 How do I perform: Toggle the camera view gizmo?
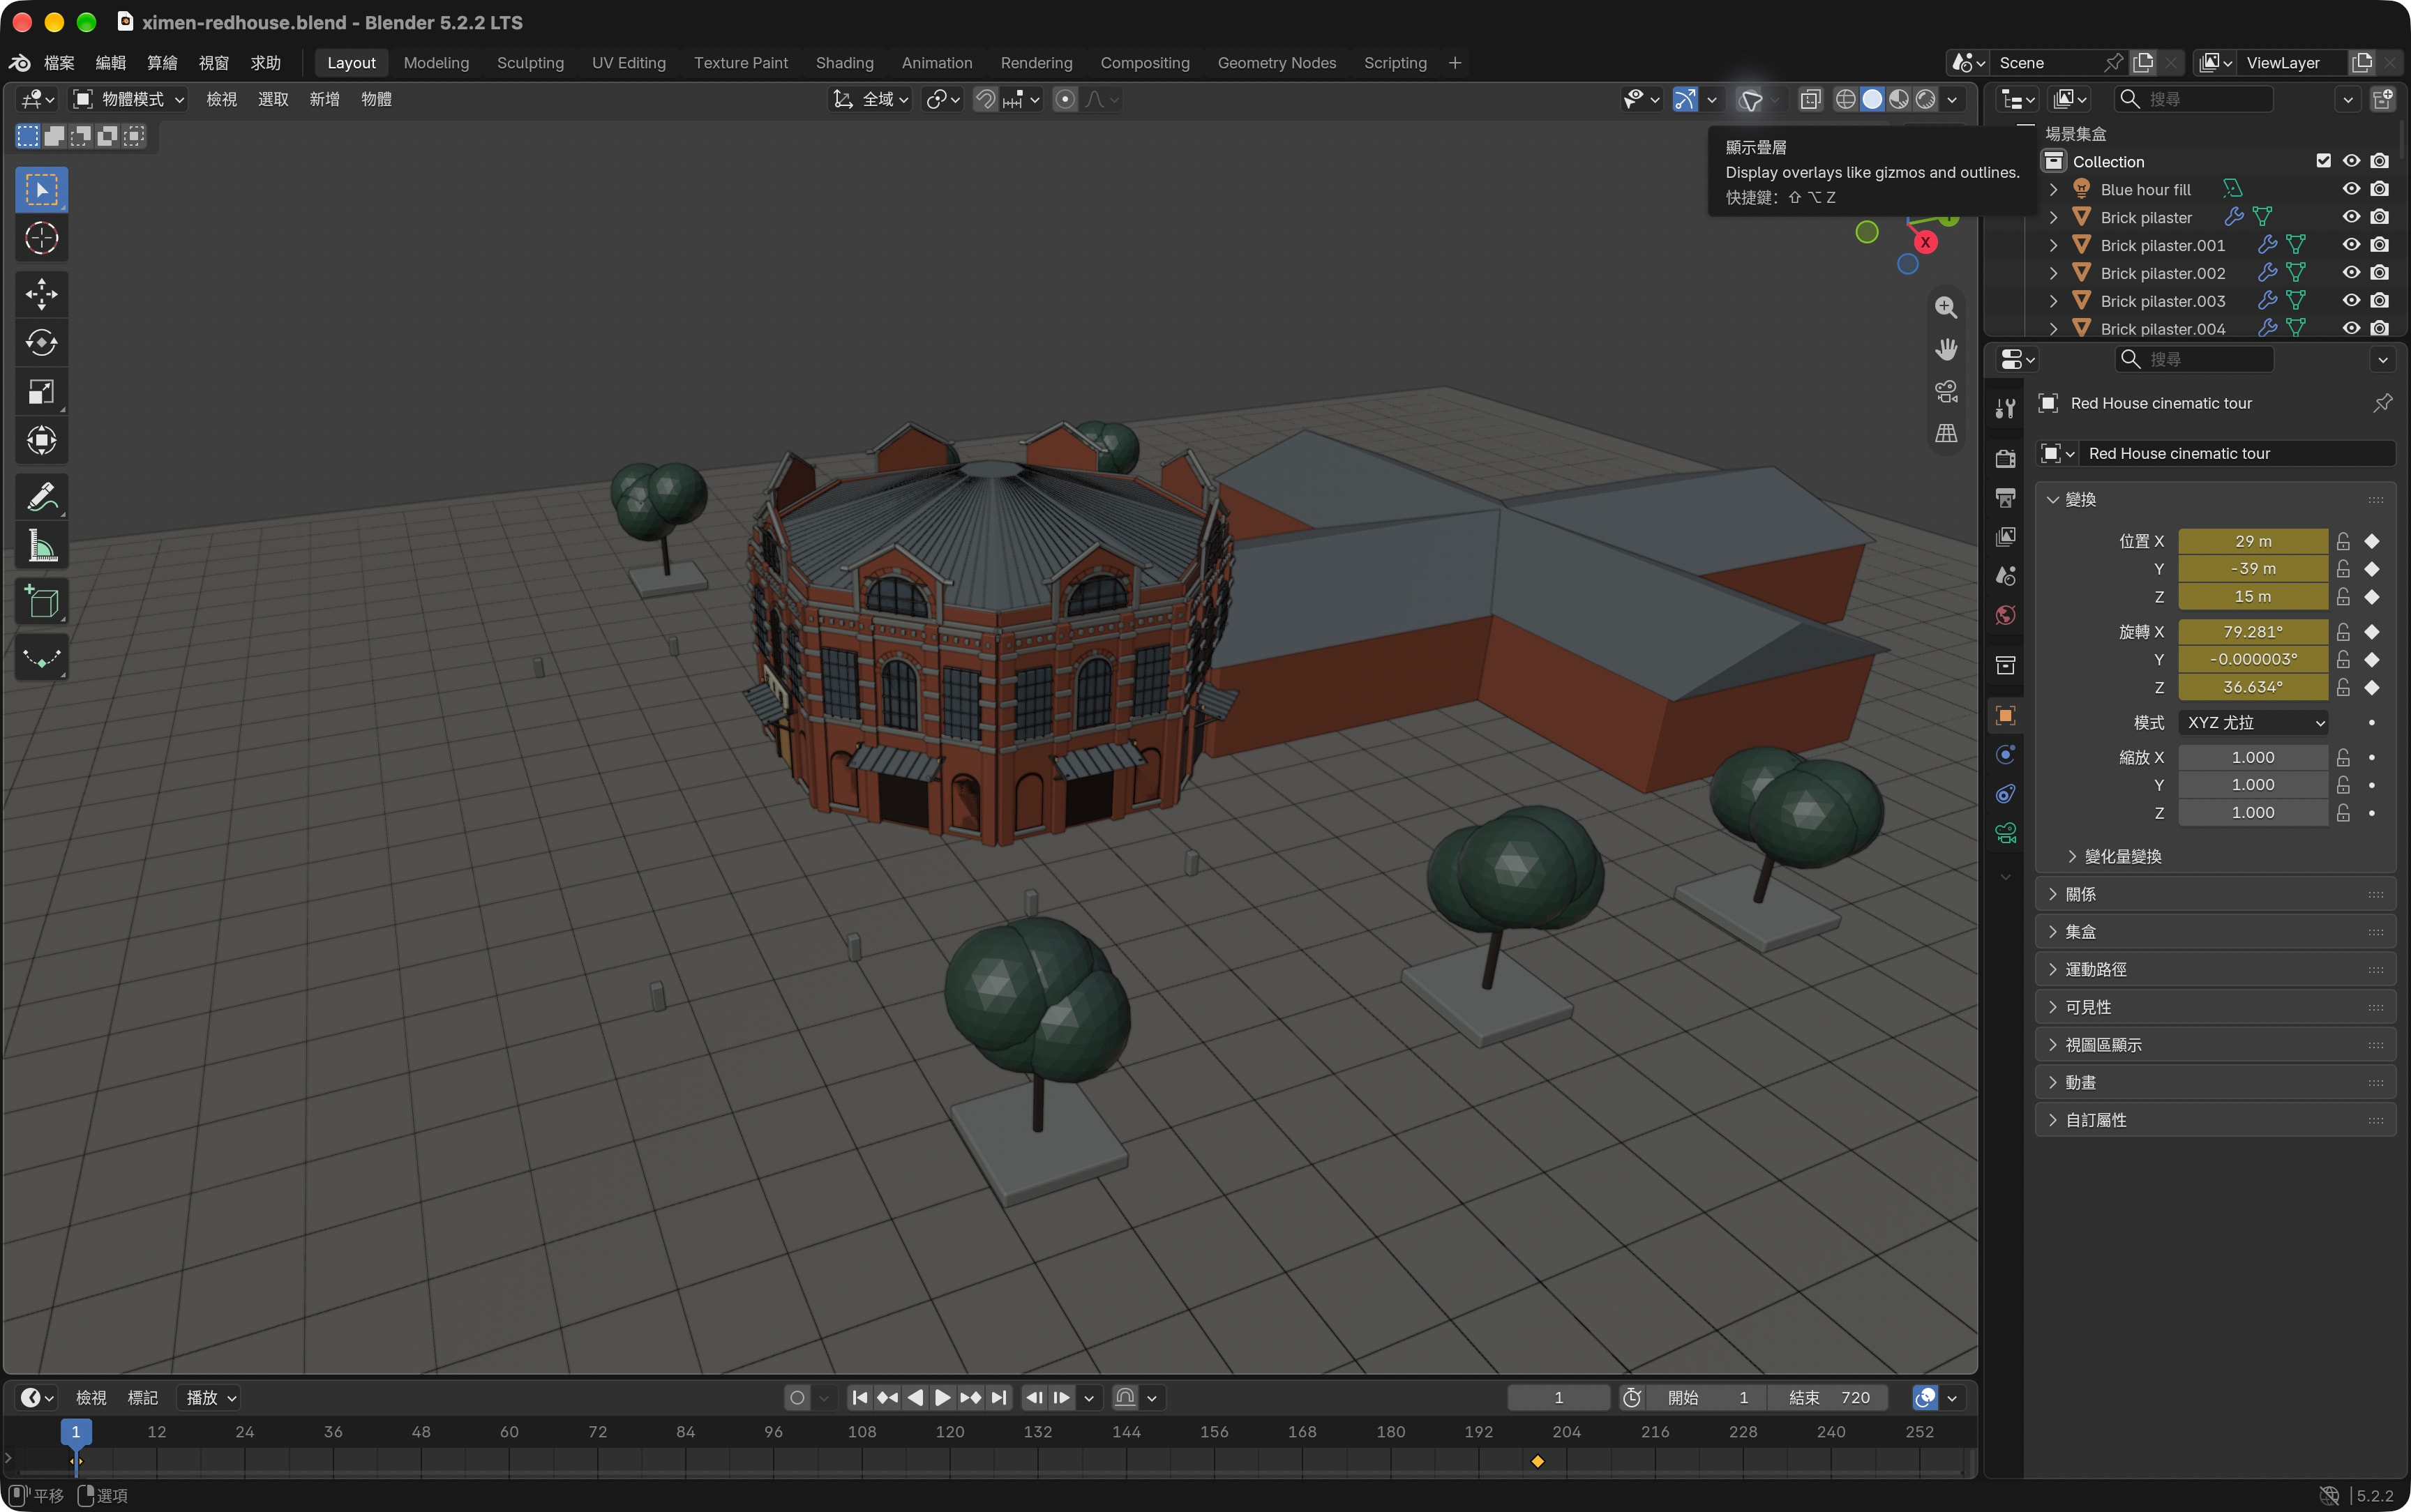pyautogui.click(x=1946, y=392)
